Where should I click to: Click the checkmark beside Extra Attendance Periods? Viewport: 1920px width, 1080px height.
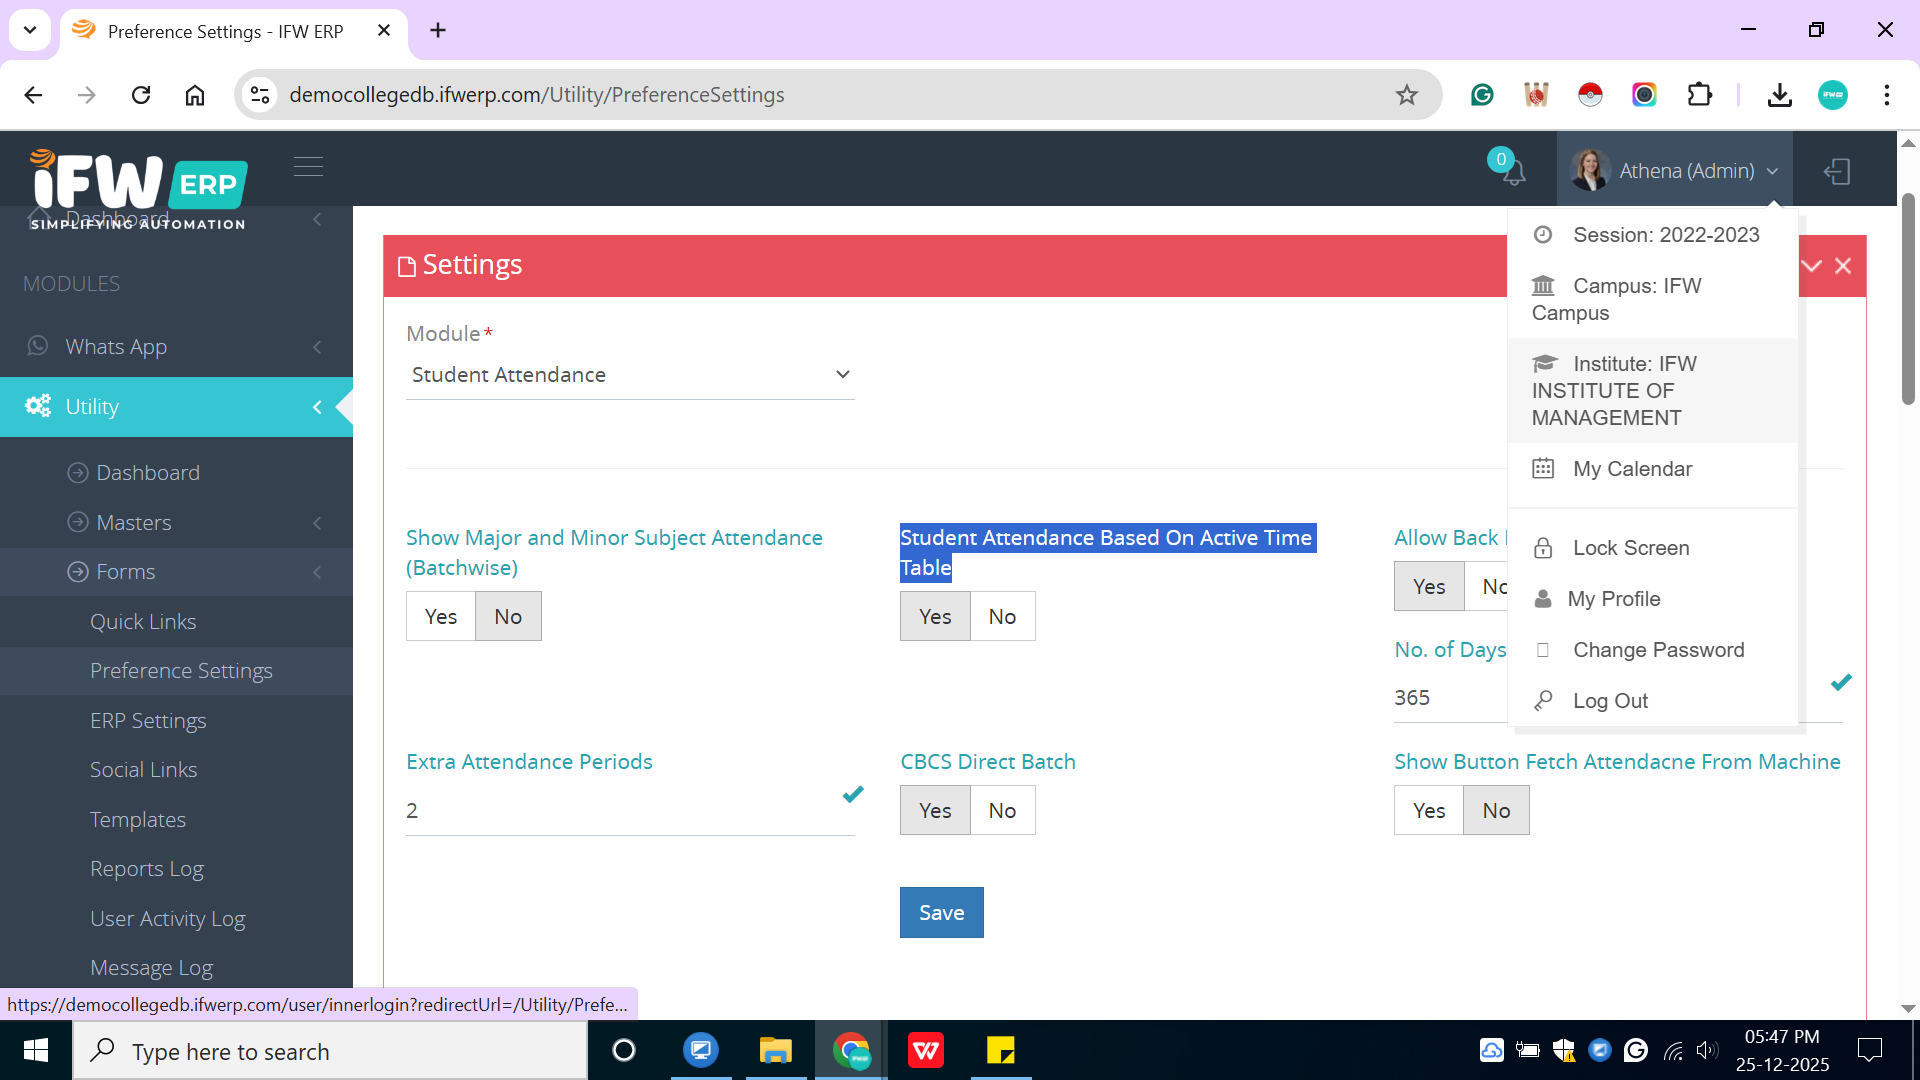click(x=852, y=795)
